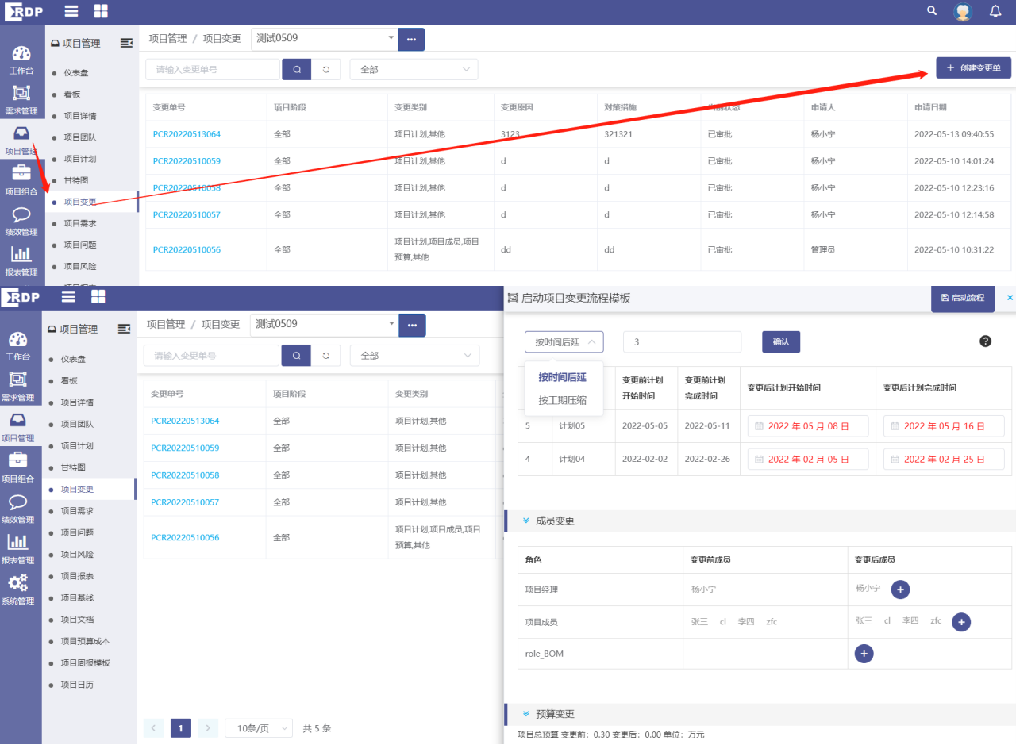Viewport: 1016px width, 745px height.
Task: Select the 按工期压缩 option
Action: pyautogui.click(x=563, y=400)
